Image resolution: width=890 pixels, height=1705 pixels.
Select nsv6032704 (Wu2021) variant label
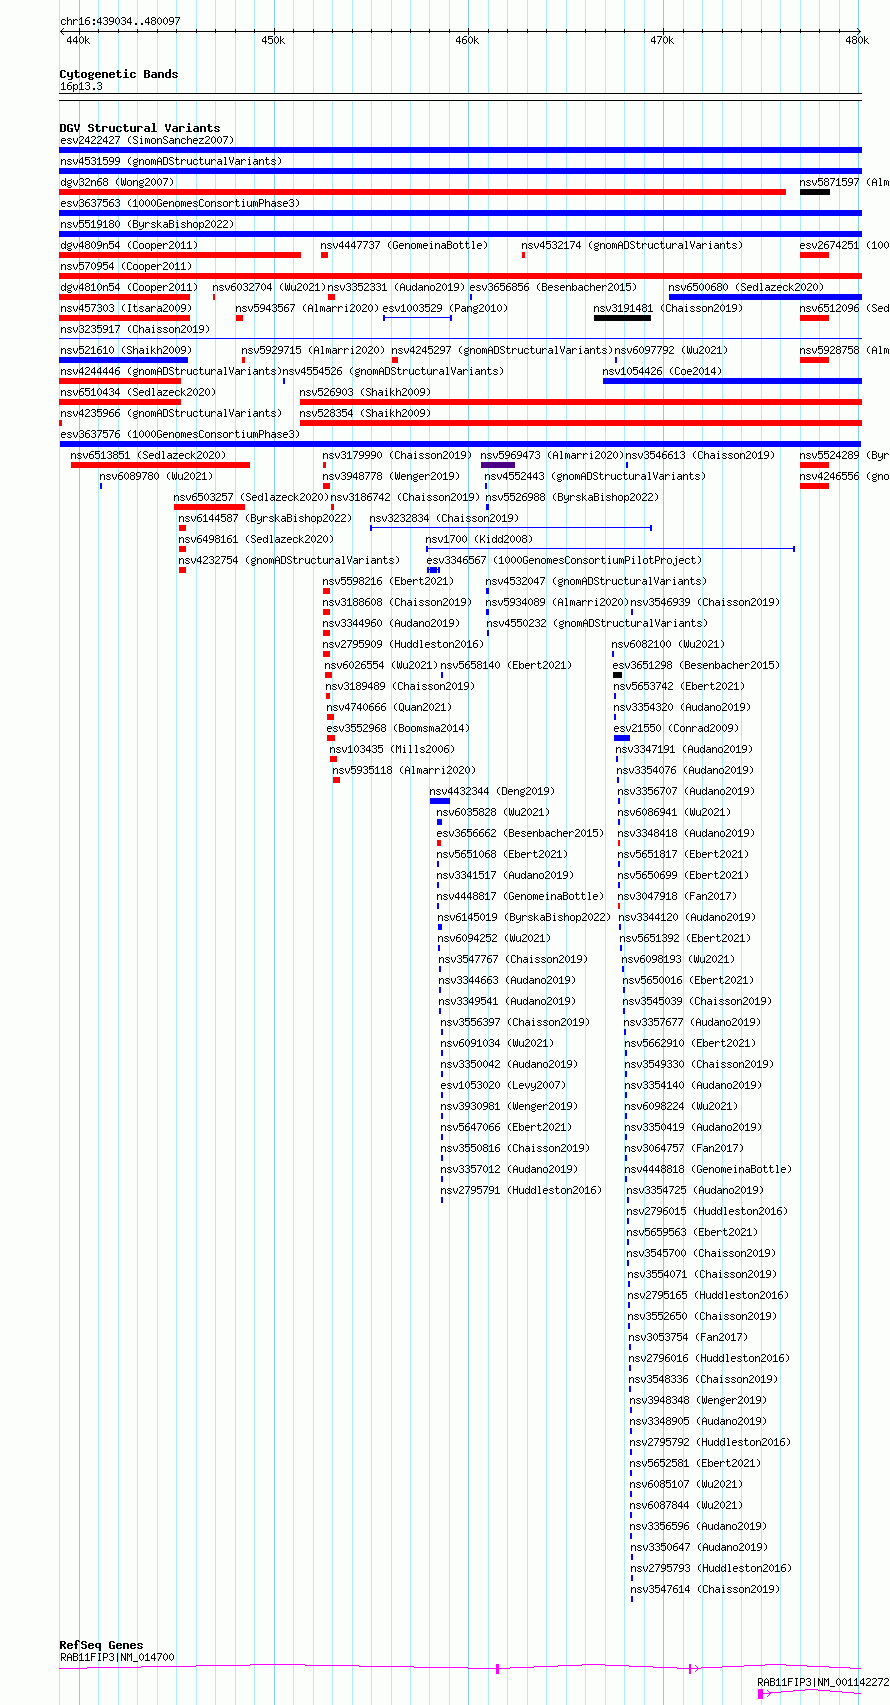[x=269, y=288]
